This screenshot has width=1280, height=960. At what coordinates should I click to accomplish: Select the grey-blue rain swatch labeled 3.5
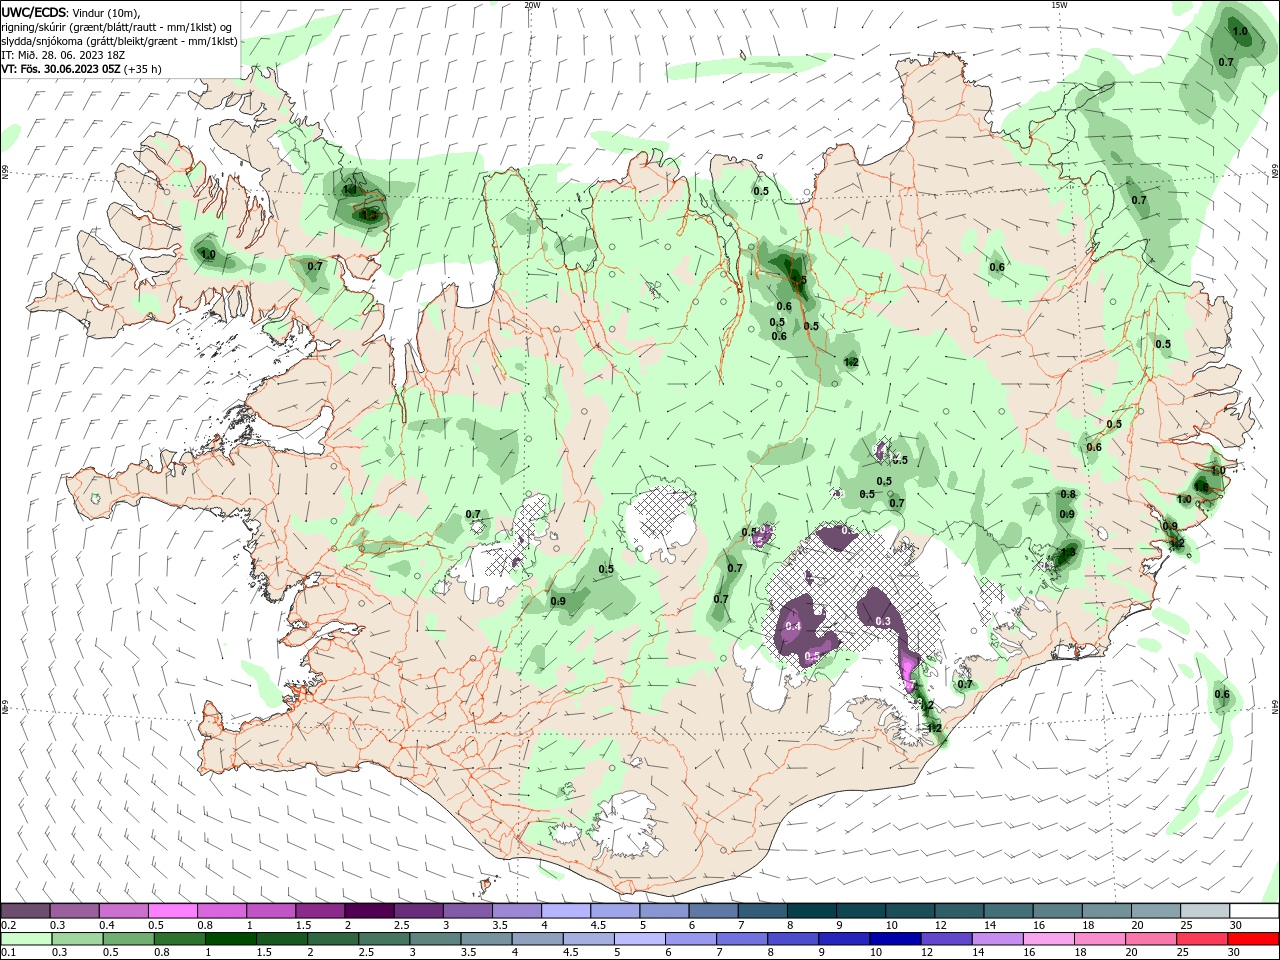tap(485, 939)
